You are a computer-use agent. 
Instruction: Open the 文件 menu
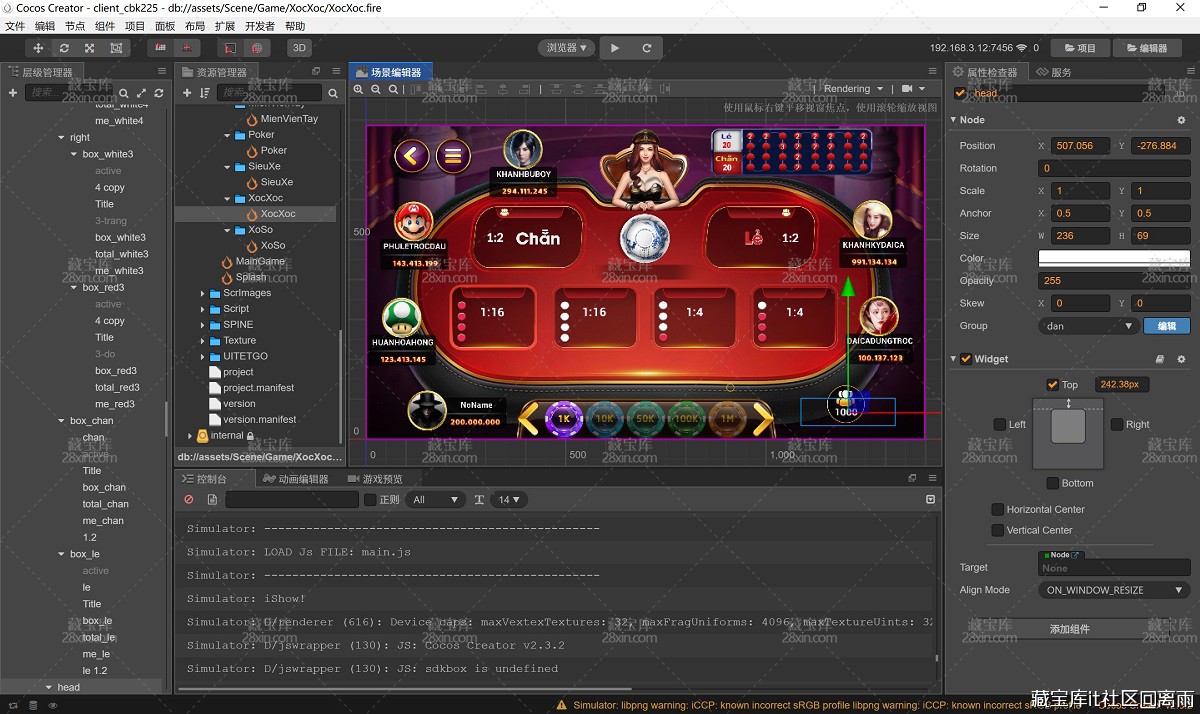pos(15,26)
